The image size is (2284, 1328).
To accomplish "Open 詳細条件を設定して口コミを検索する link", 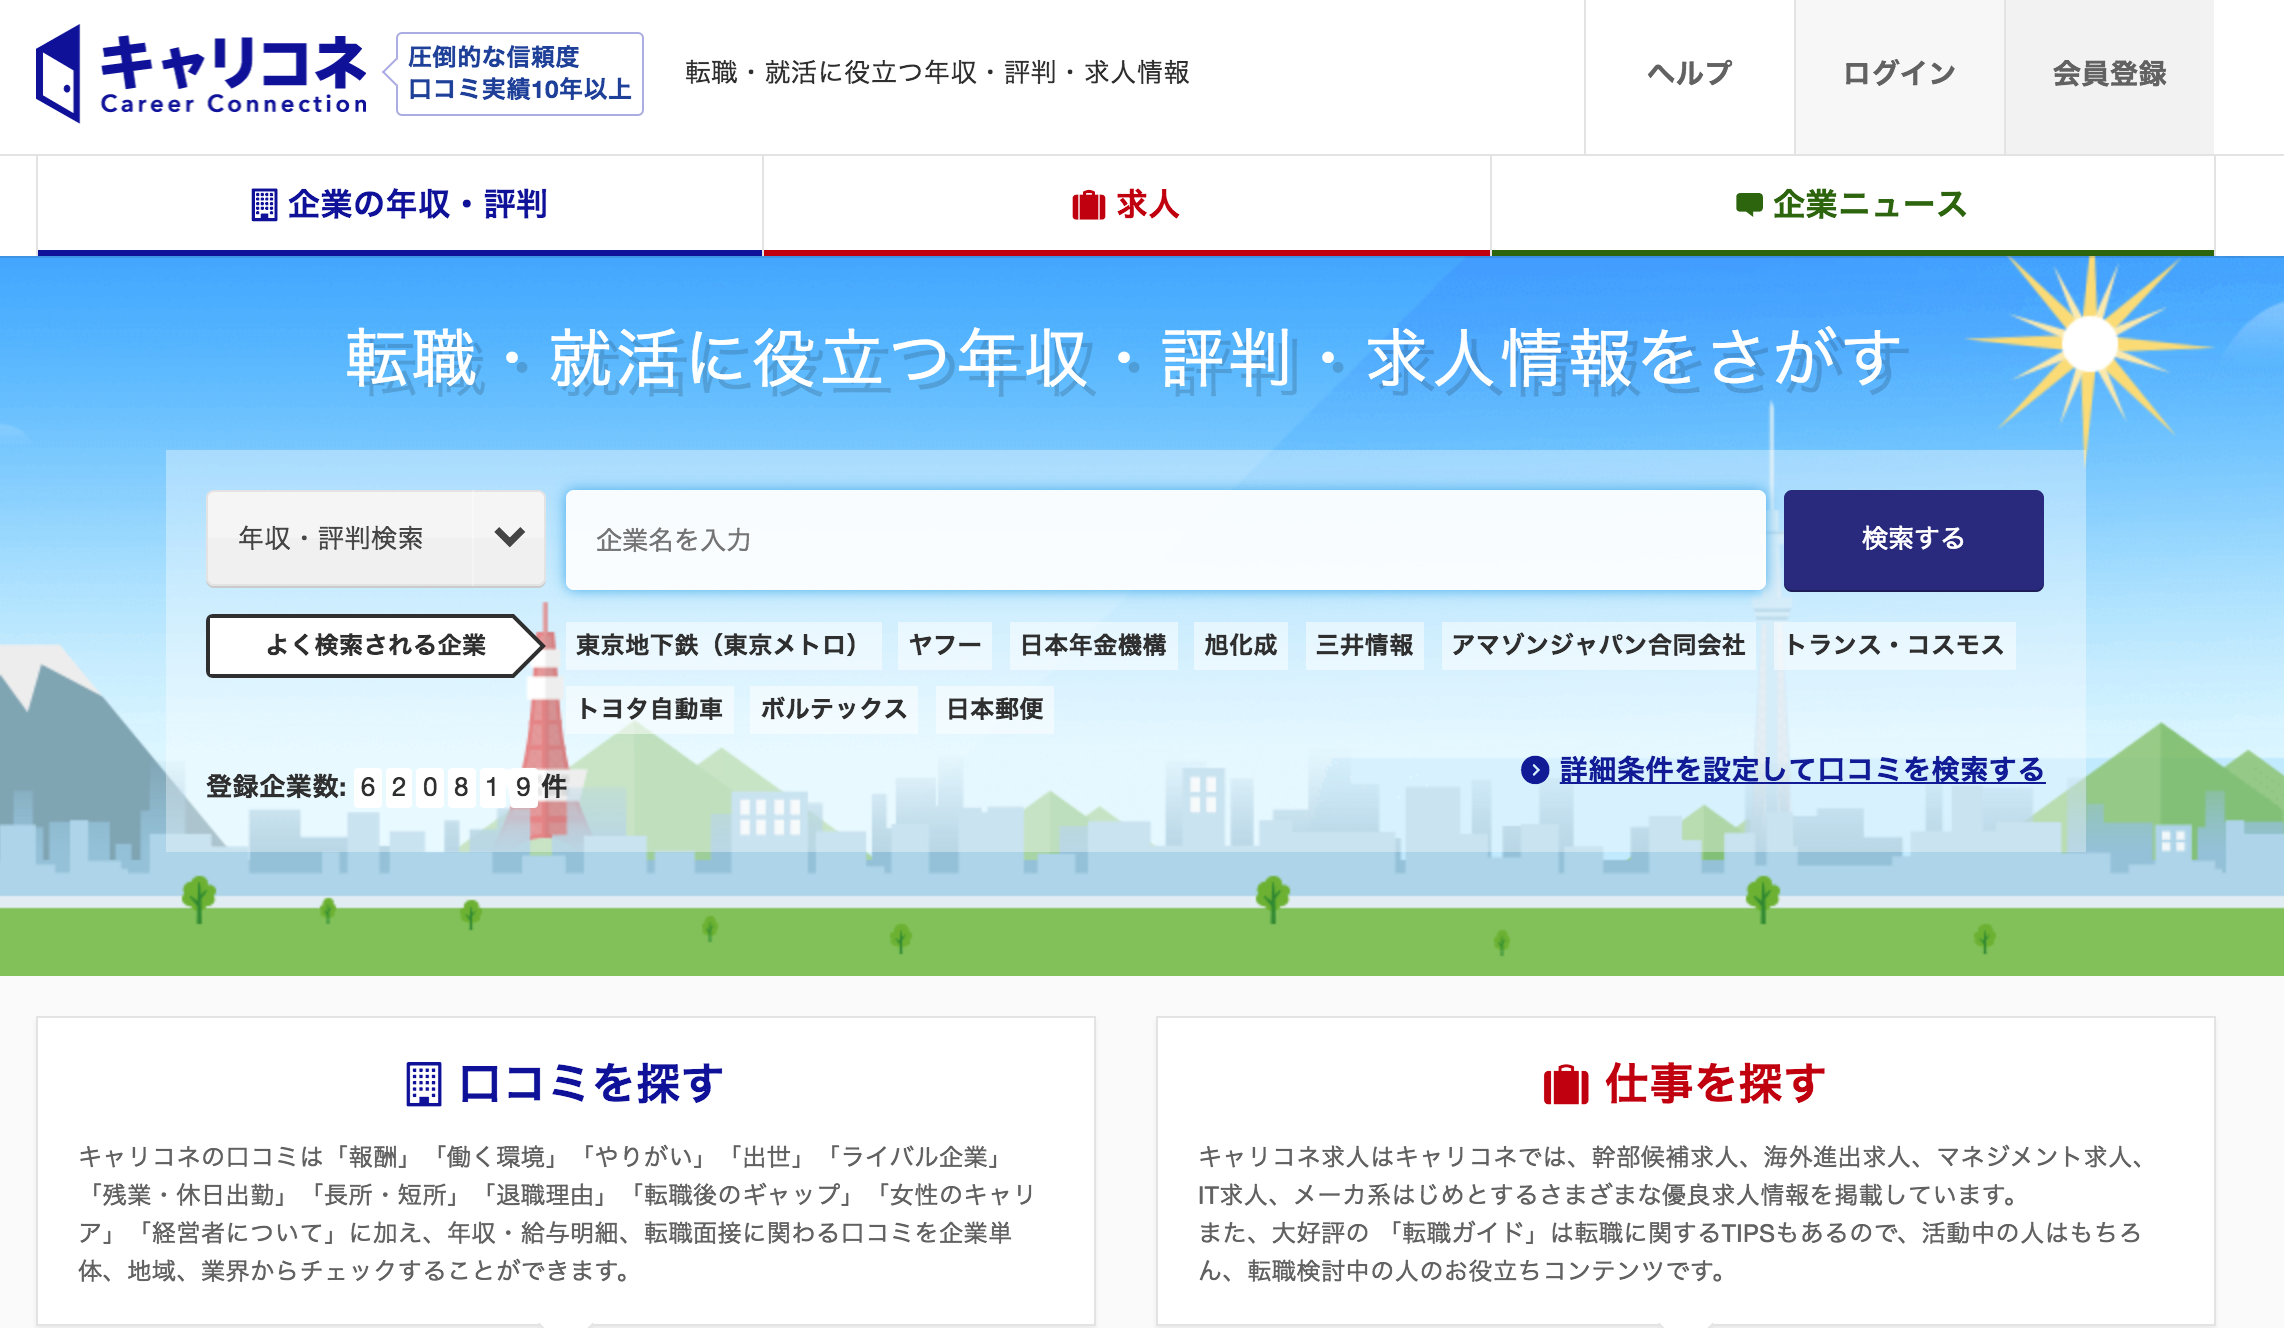I will (1802, 770).
